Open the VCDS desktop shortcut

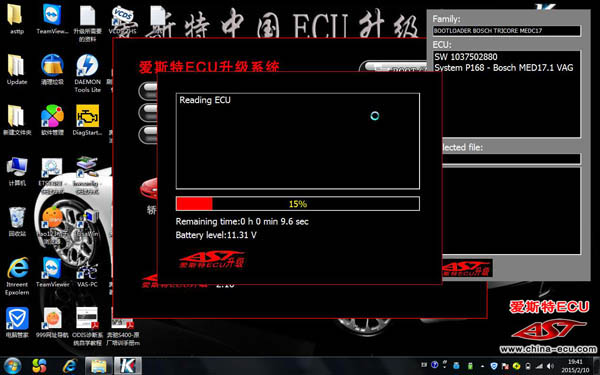pos(123,19)
